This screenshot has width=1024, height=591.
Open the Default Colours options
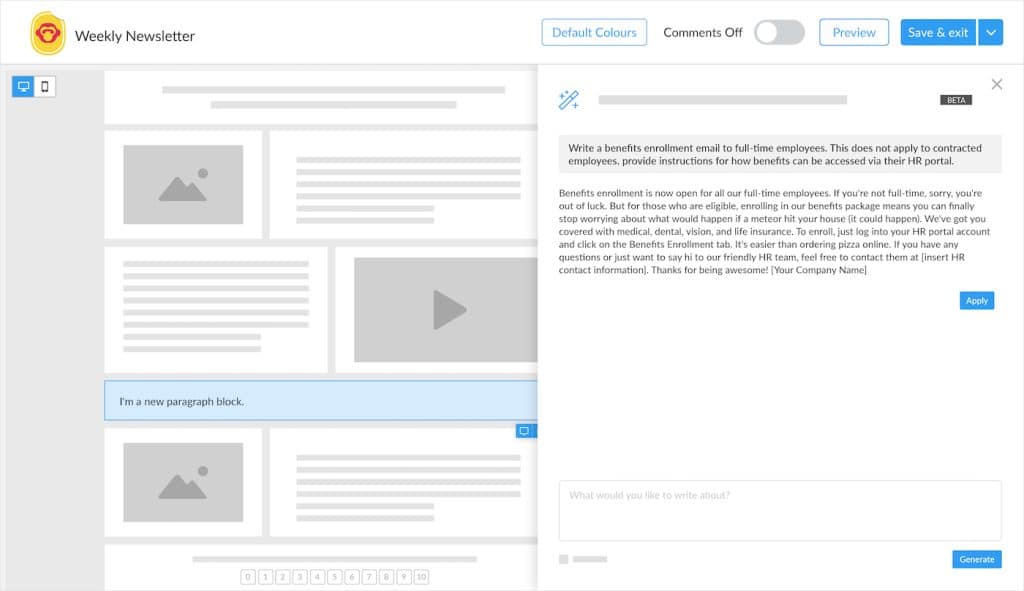[x=593, y=32]
